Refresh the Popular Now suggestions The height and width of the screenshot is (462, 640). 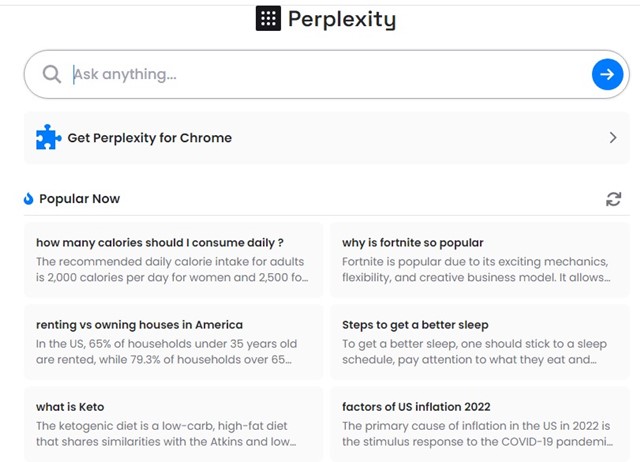coord(613,199)
